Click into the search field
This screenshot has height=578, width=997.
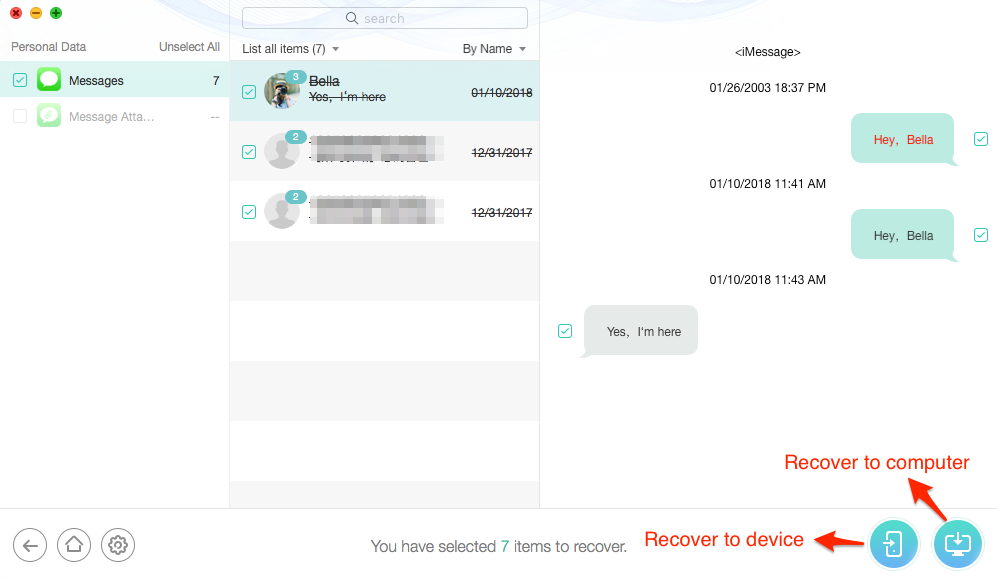pyautogui.click(x=385, y=18)
